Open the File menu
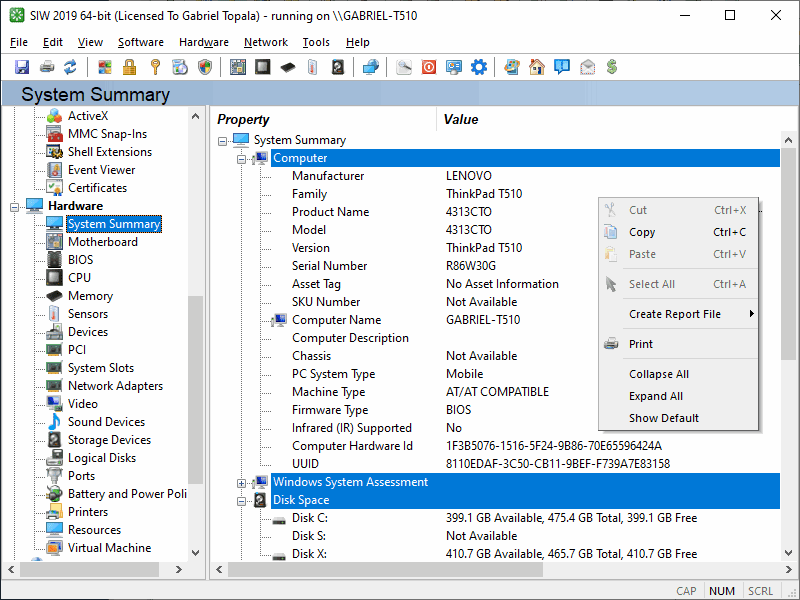Screen dimensions: 800x600 point(19,42)
